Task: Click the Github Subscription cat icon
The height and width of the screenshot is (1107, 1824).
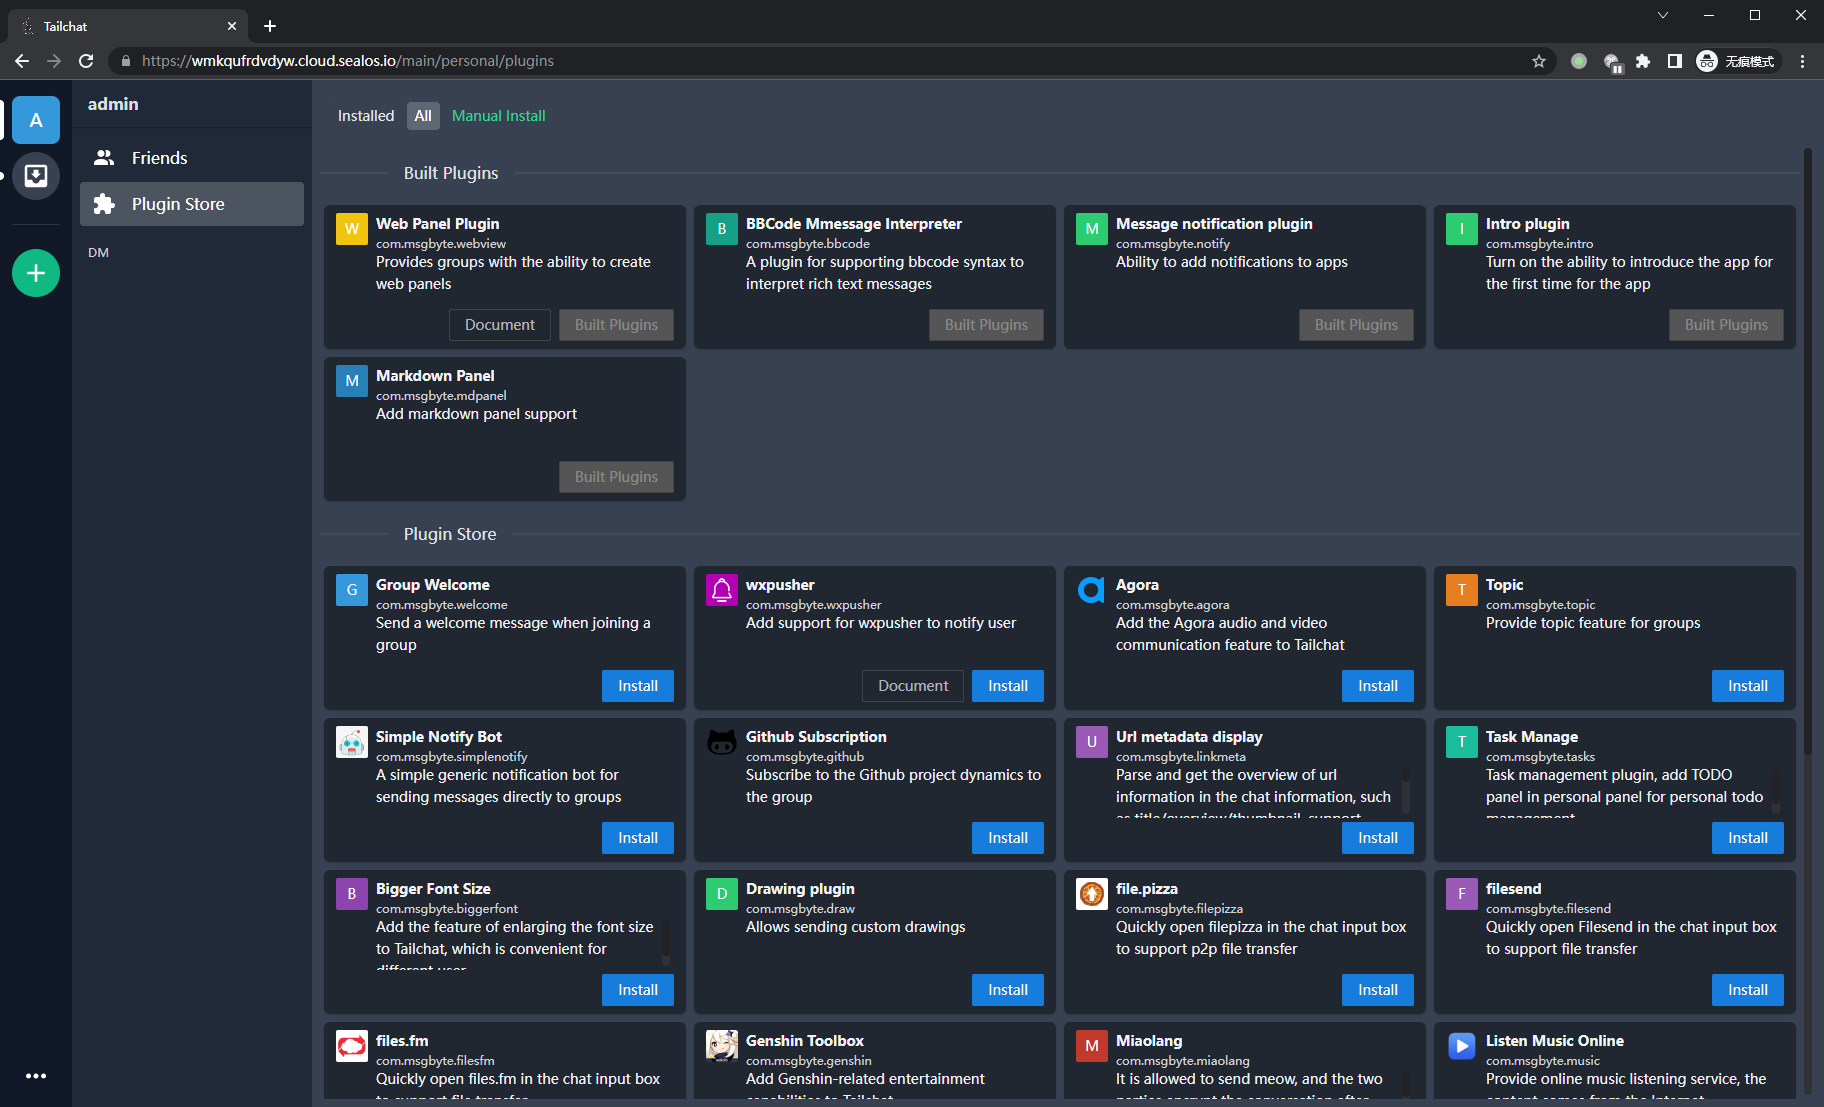Action: (721, 742)
